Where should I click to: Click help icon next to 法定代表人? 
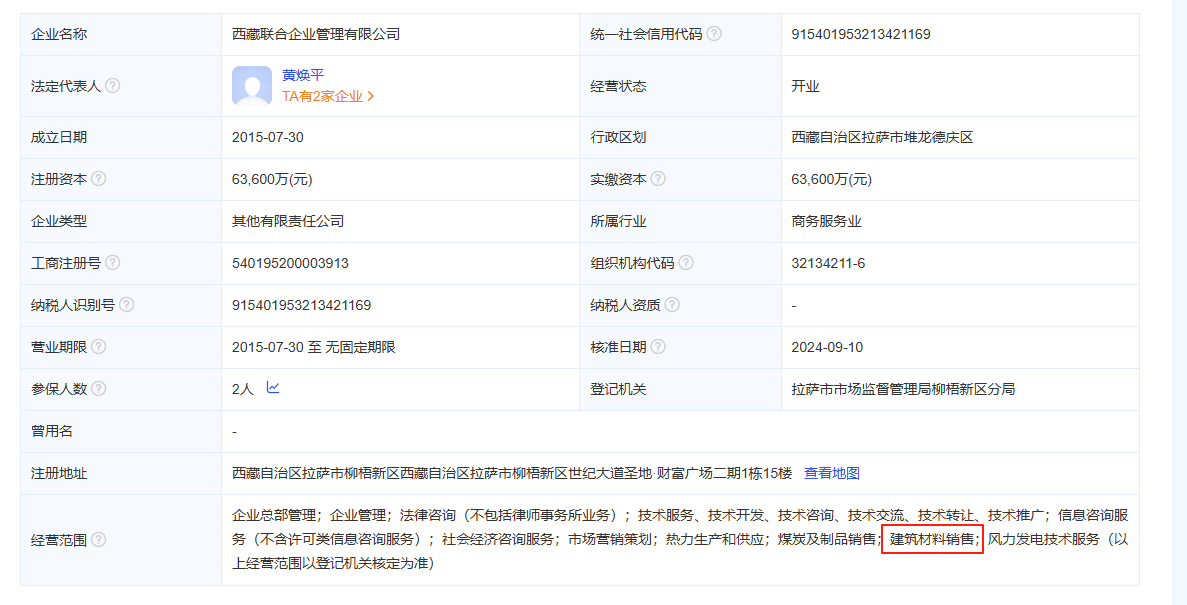tap(112, 86)
